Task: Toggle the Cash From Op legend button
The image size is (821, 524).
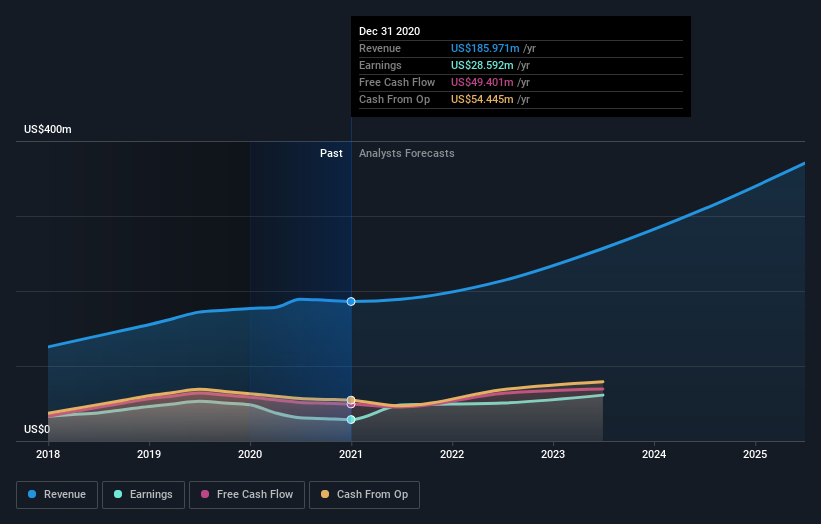Action: click(364, 495)
